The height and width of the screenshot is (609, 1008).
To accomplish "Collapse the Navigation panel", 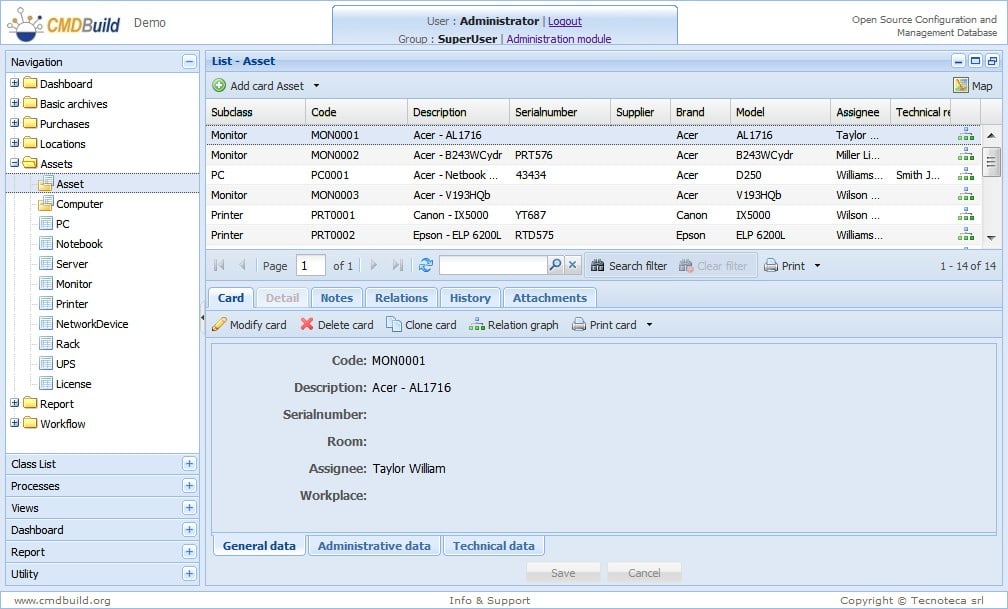I will pyautogui.click(x=189, y=62).
